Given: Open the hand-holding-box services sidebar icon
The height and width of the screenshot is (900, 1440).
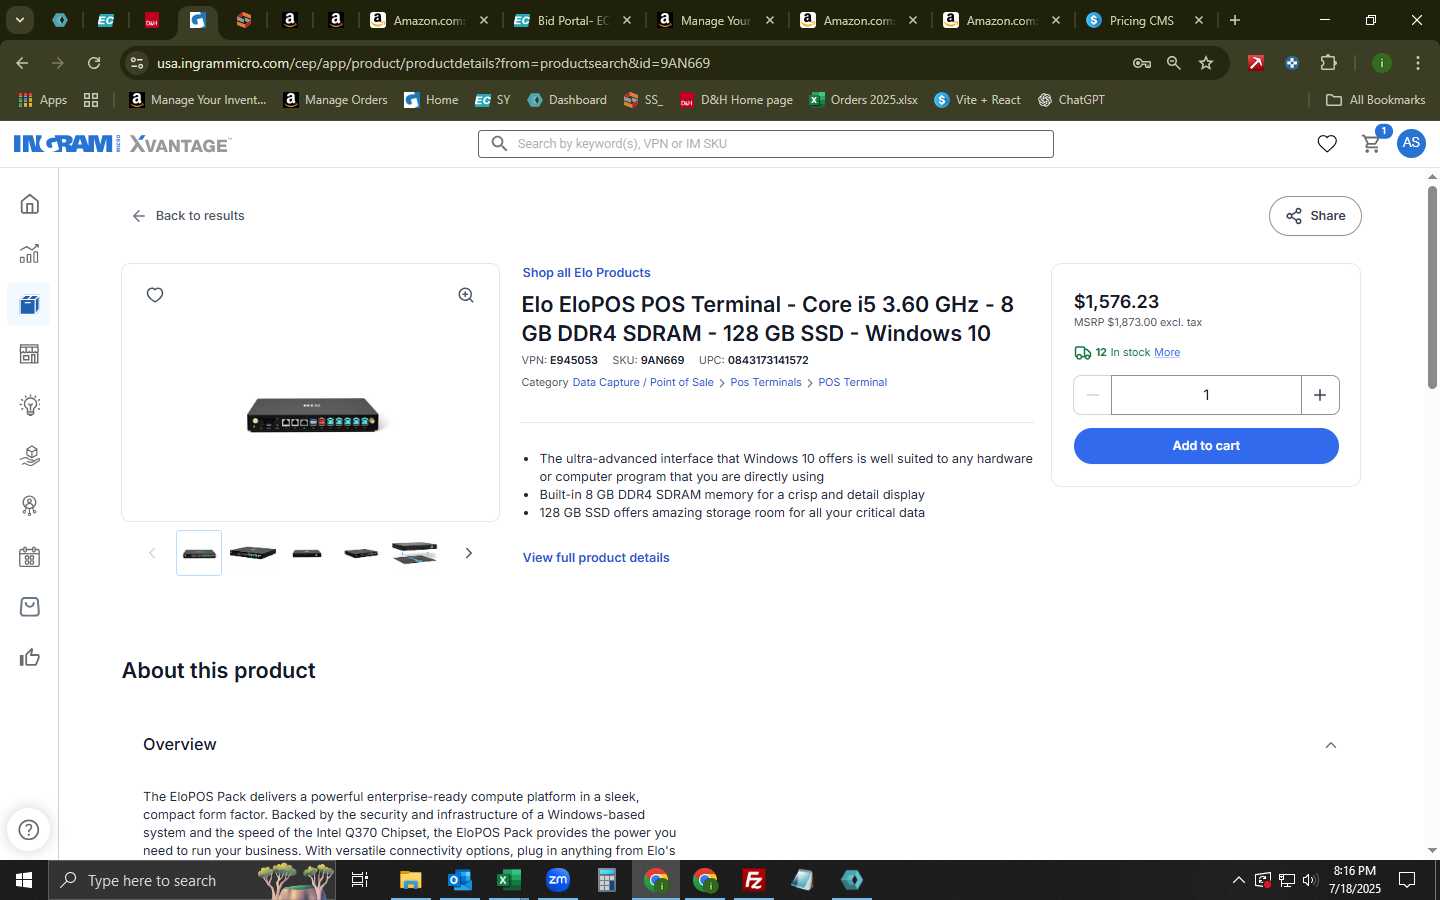Looking at the screenshot, I should coord(30,455).
